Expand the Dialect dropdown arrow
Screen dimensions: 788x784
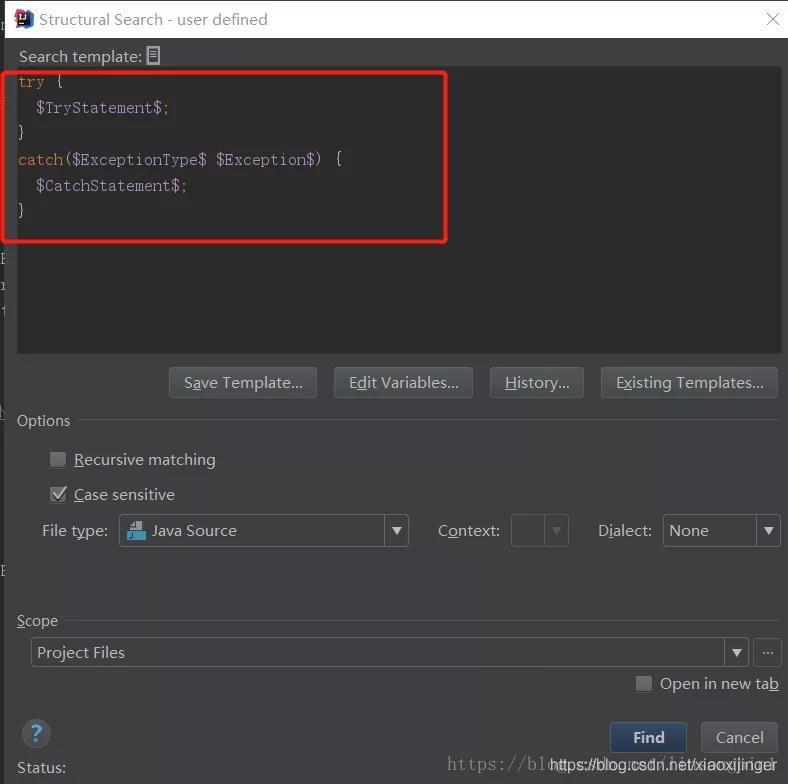coord(768,531)
